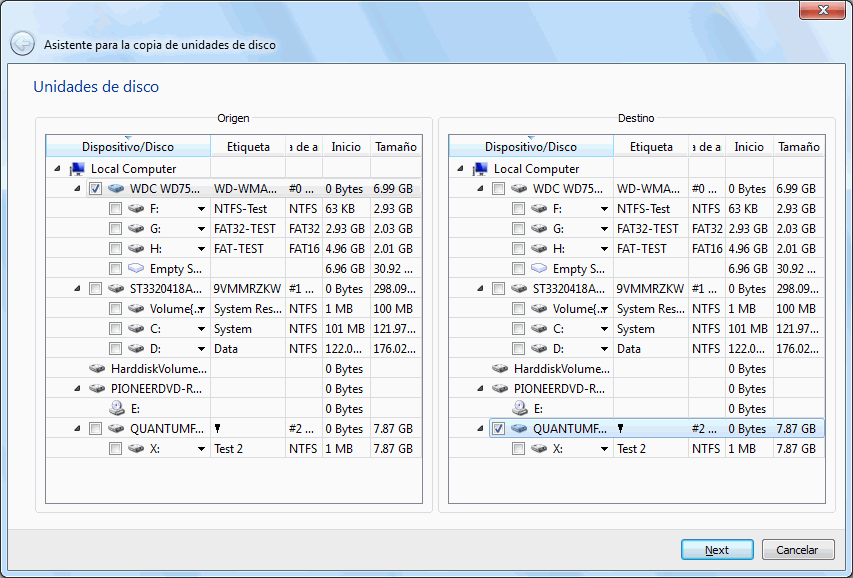Image resolution: width=853 pixels, height=578 pixels.
Task: Sort Destino list by Tamaño column
Action: (x=799, y=146)
